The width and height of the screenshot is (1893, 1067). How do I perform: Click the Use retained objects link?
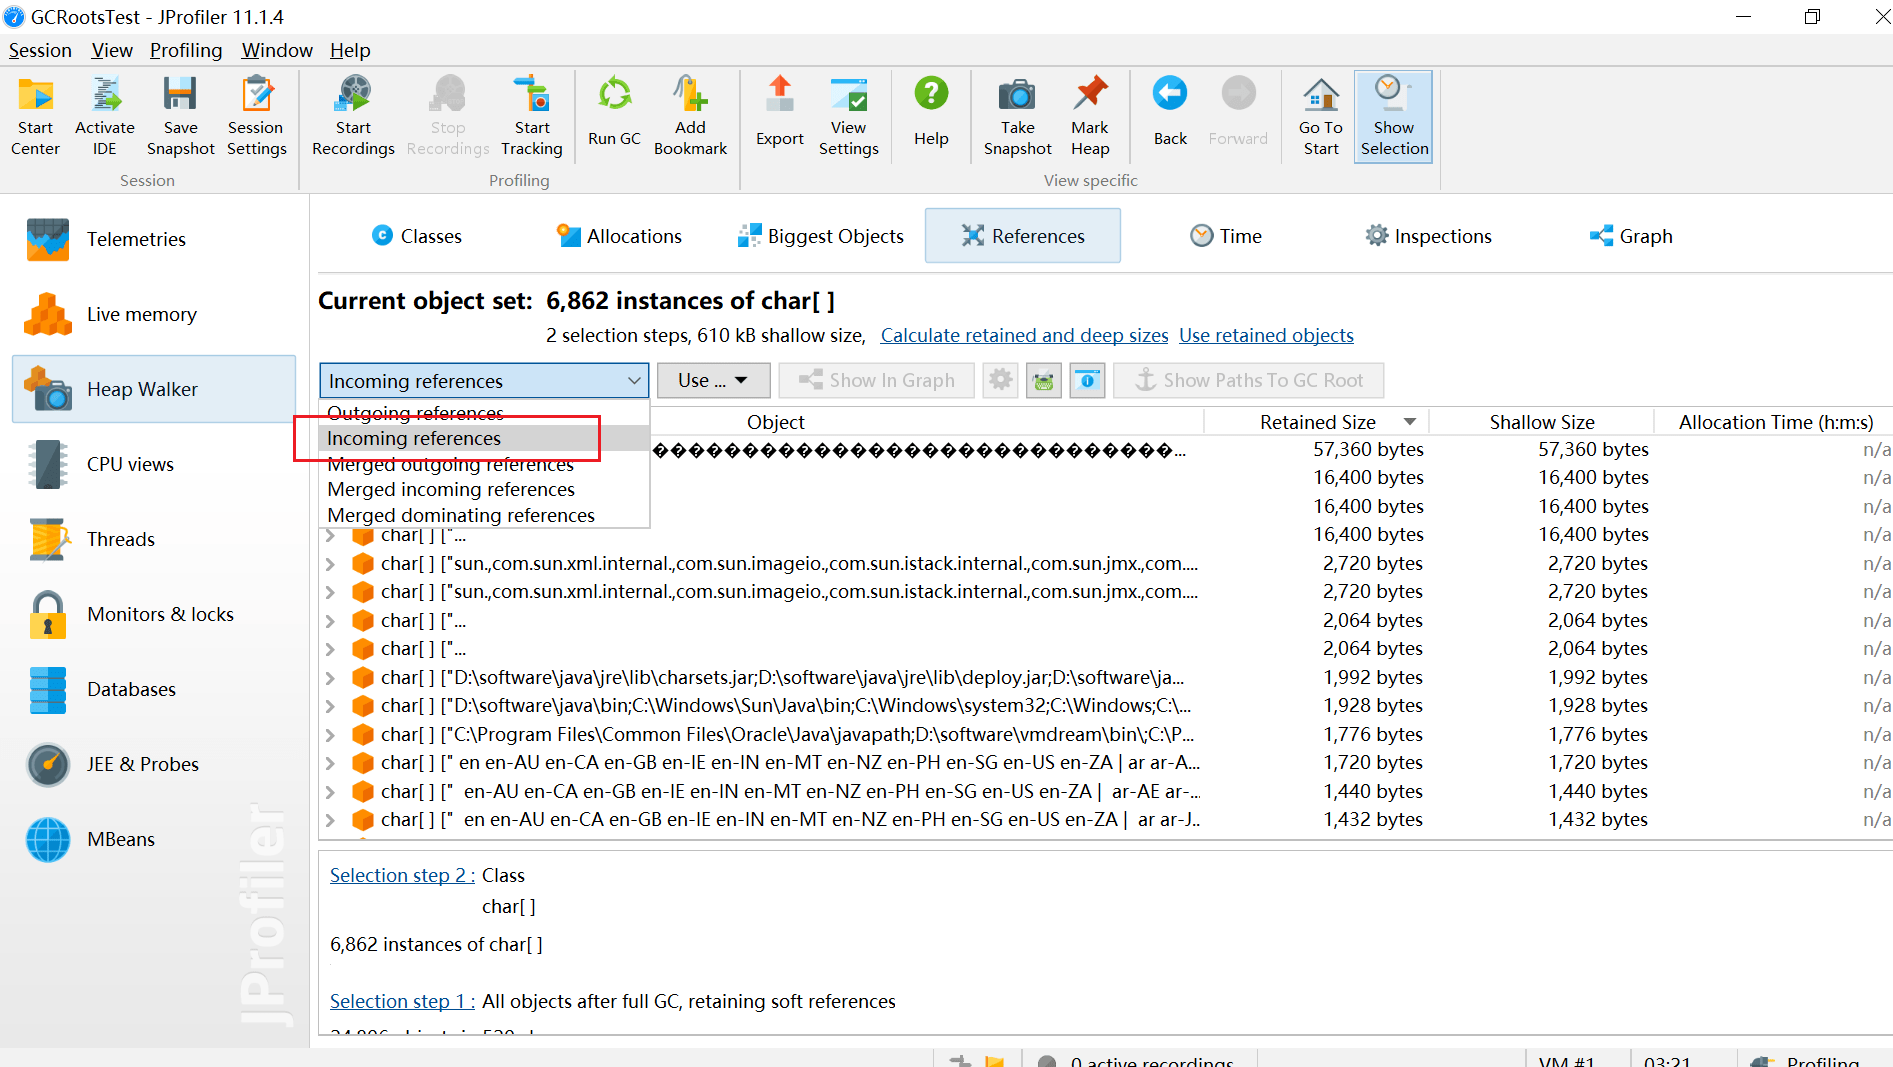1266,335
